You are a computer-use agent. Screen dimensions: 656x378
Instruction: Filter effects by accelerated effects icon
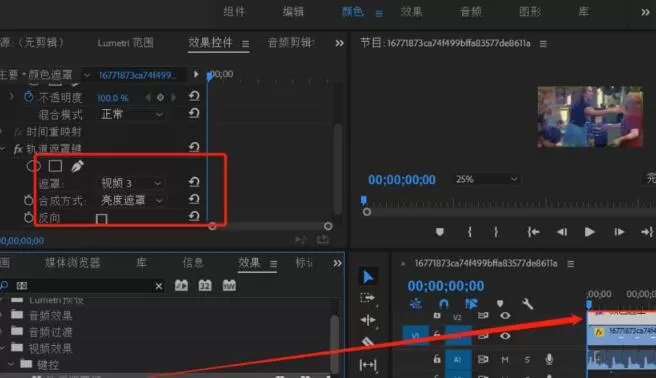(181, 286)
